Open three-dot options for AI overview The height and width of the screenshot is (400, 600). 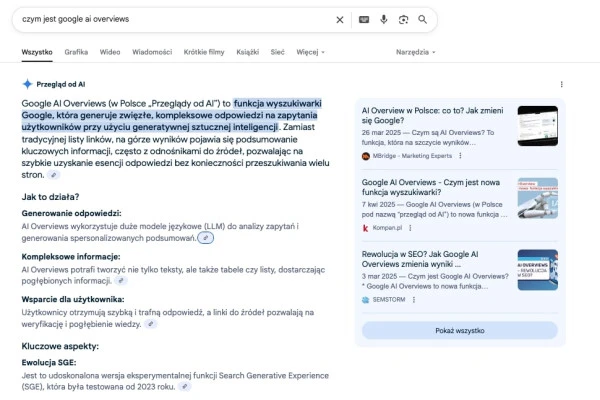tap(561, 85)
